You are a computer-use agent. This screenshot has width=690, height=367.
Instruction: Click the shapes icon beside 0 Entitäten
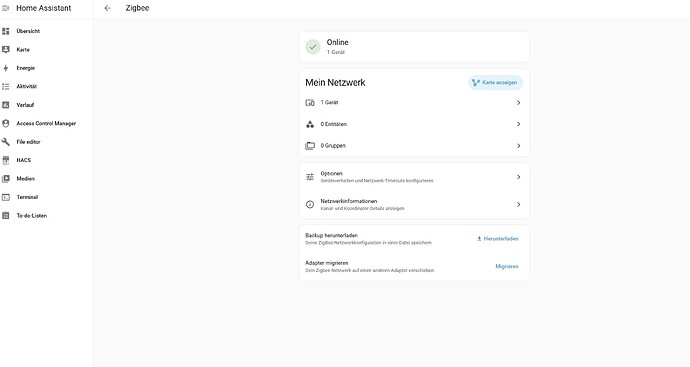[x=310, y=124]
